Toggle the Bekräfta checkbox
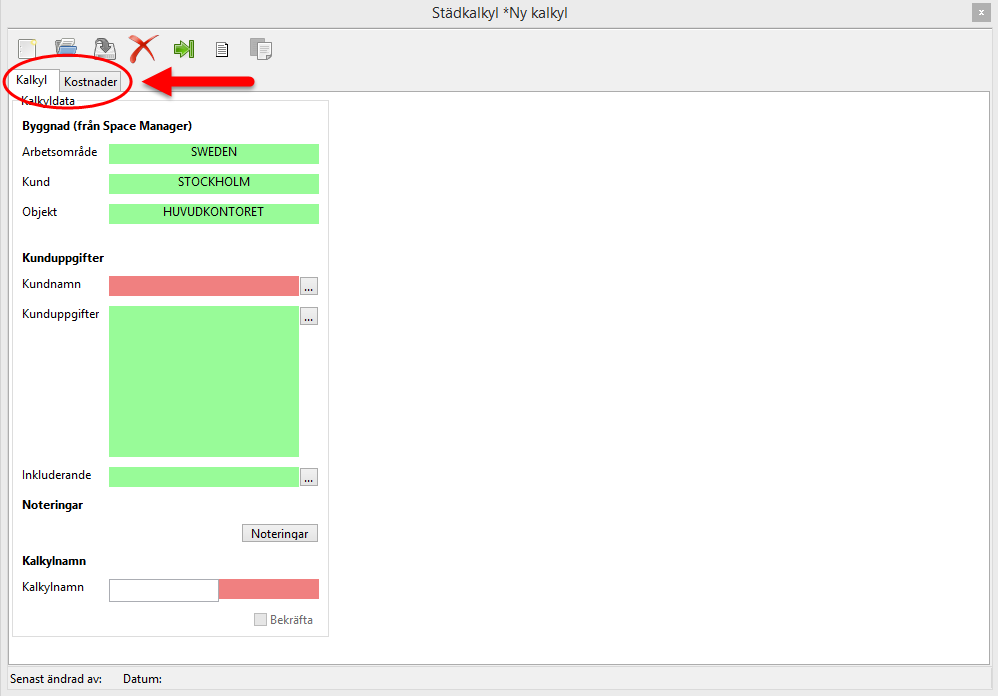Viewport: 998px width, 696px height. [x=261, y=620]
